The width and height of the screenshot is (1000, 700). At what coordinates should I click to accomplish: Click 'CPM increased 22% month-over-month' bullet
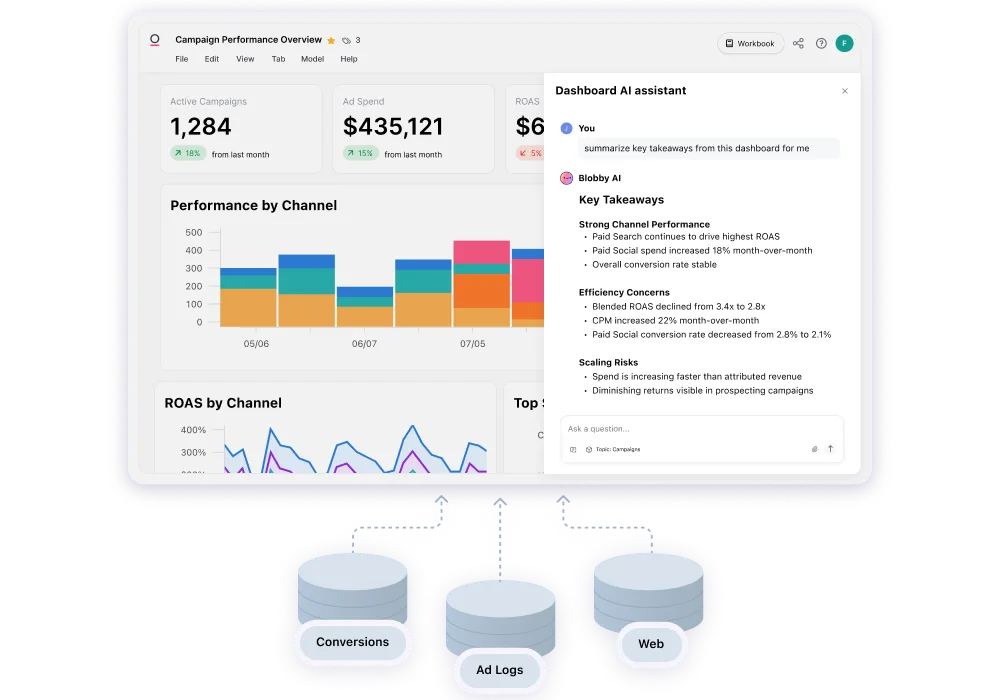pyautogui.click(x=675, y=321)
